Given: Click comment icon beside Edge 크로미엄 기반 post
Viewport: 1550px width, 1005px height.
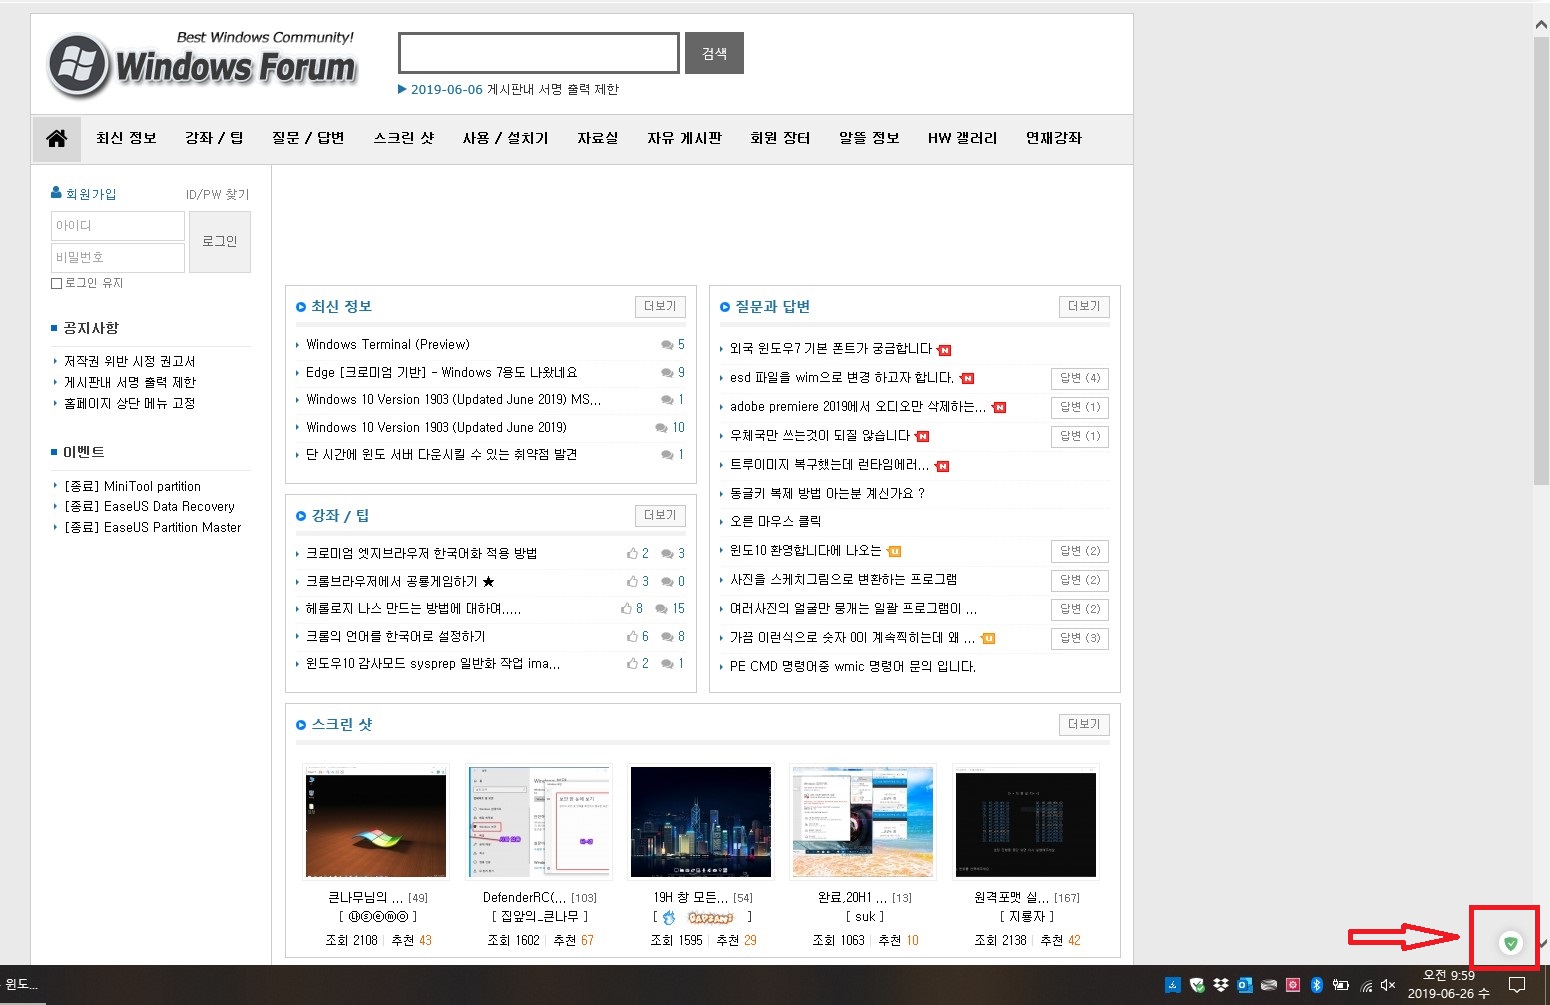Looking at the screenshot, I should pyautogui.click(x=666, y=373).
